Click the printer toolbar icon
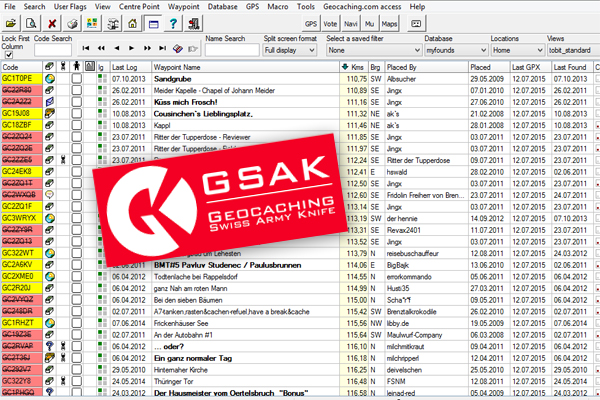Image resolution: width=600 pixels, height=400 pixels. coord(72,24)
